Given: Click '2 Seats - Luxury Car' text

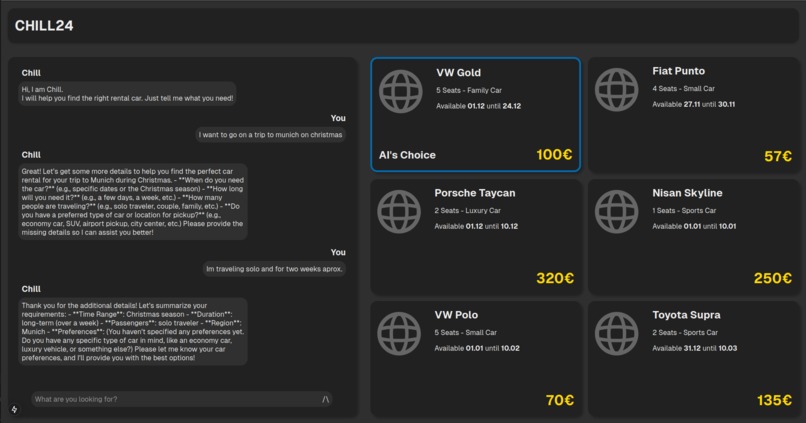Looking at the screenshot, I should pyautogui.click(x=467, y=210).
